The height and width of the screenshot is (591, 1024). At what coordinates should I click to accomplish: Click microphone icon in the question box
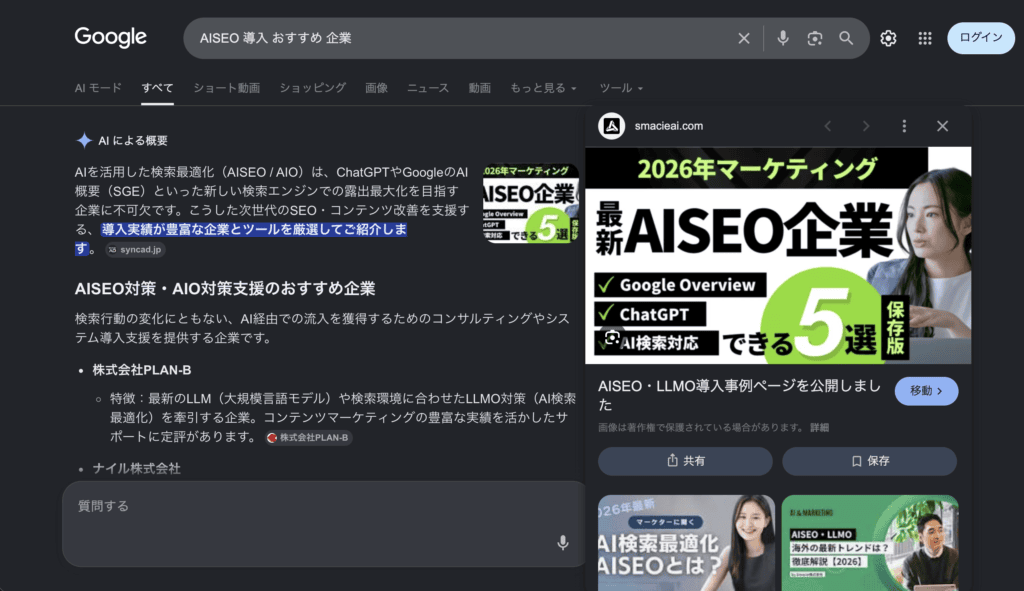(x=563, y=543)
